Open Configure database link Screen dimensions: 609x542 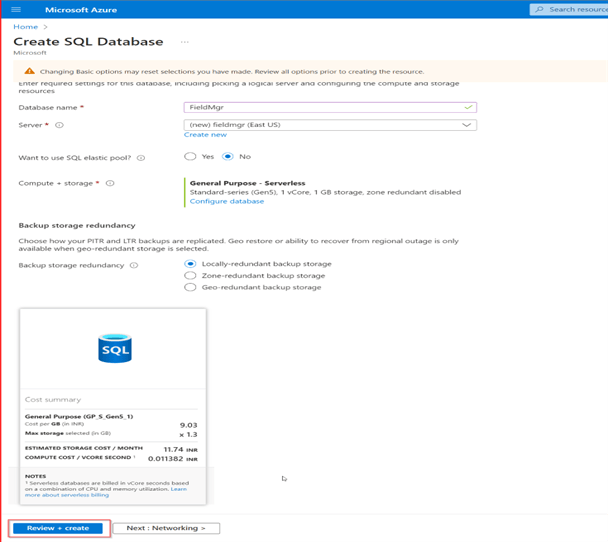click(227, 201)
